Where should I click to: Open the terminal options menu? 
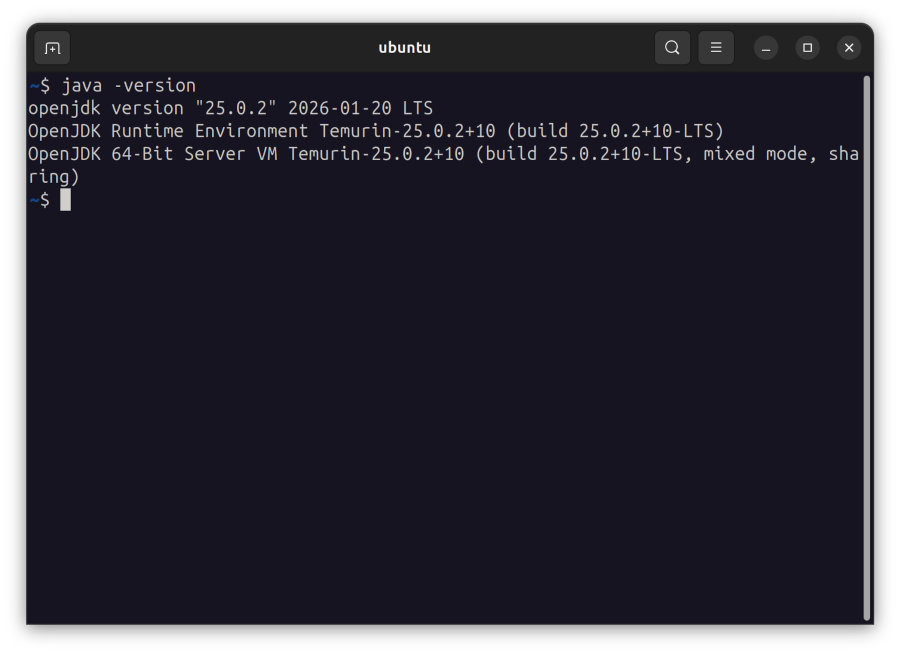click(716, 47)
